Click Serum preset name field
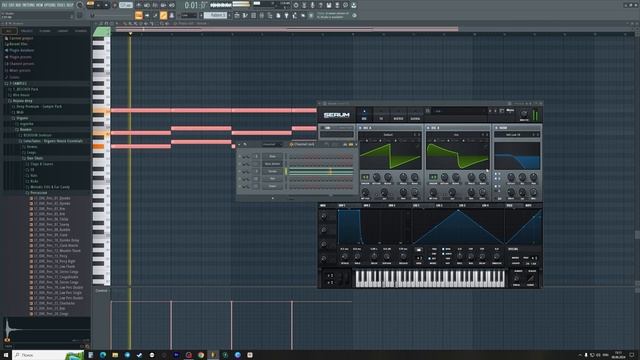This screenshot has width=640, height=360. pyautogui.click(x=459, y=111)
